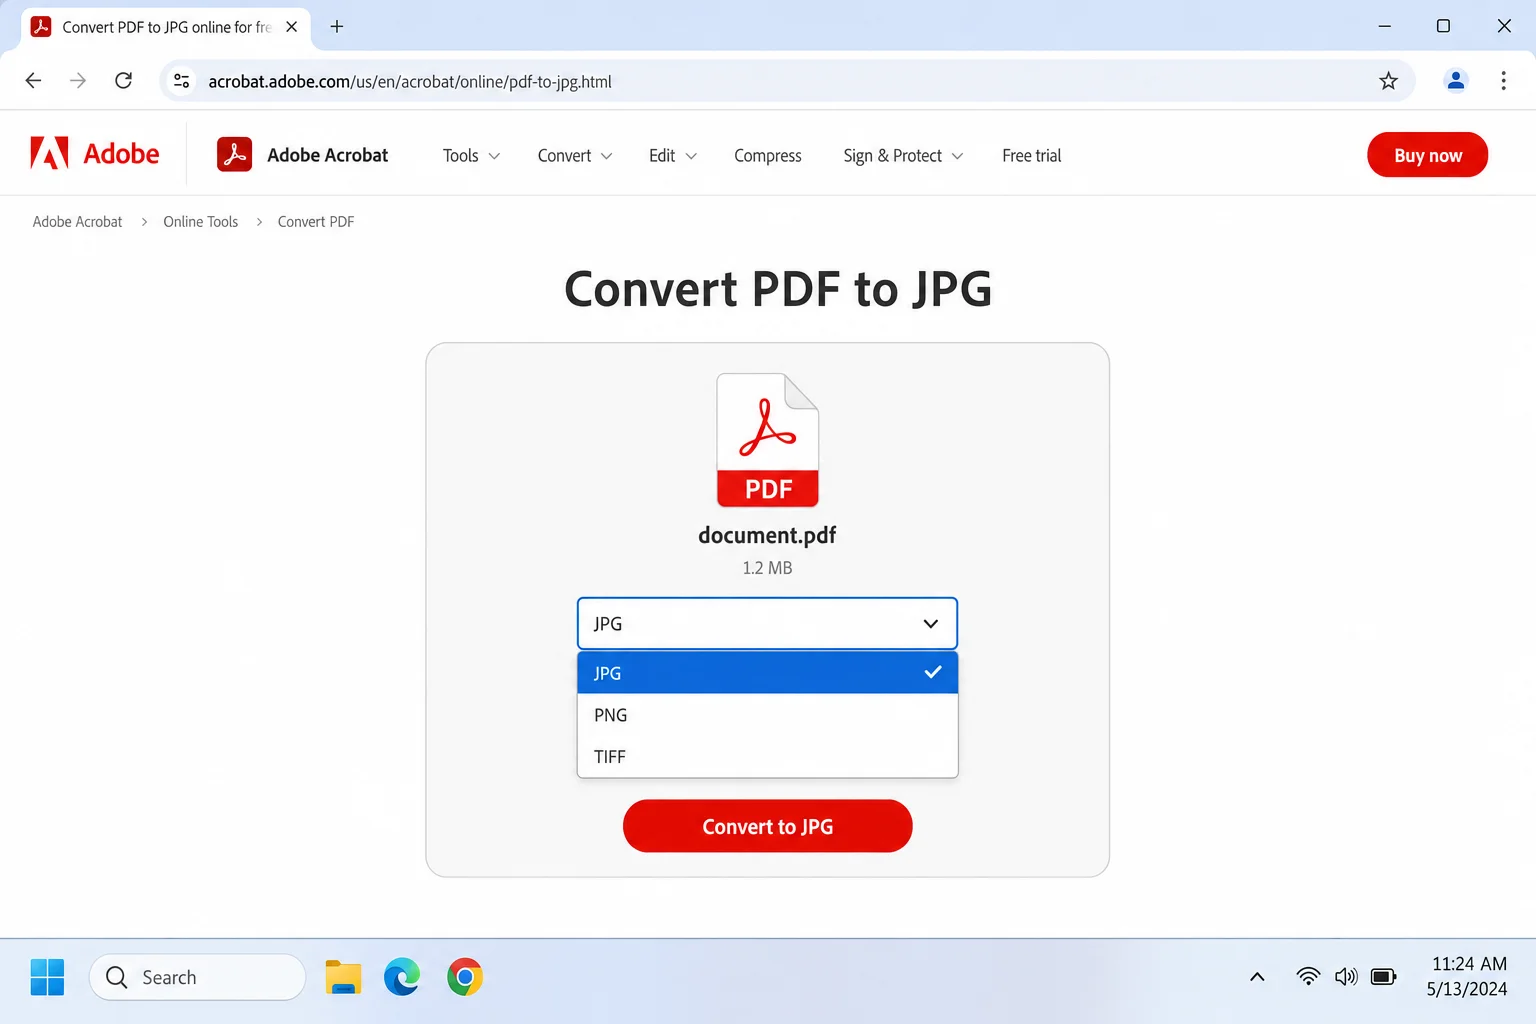Maximize the Chrome window
1536x1024 pixels.
pyautogui.click(x=1443, y=26)
